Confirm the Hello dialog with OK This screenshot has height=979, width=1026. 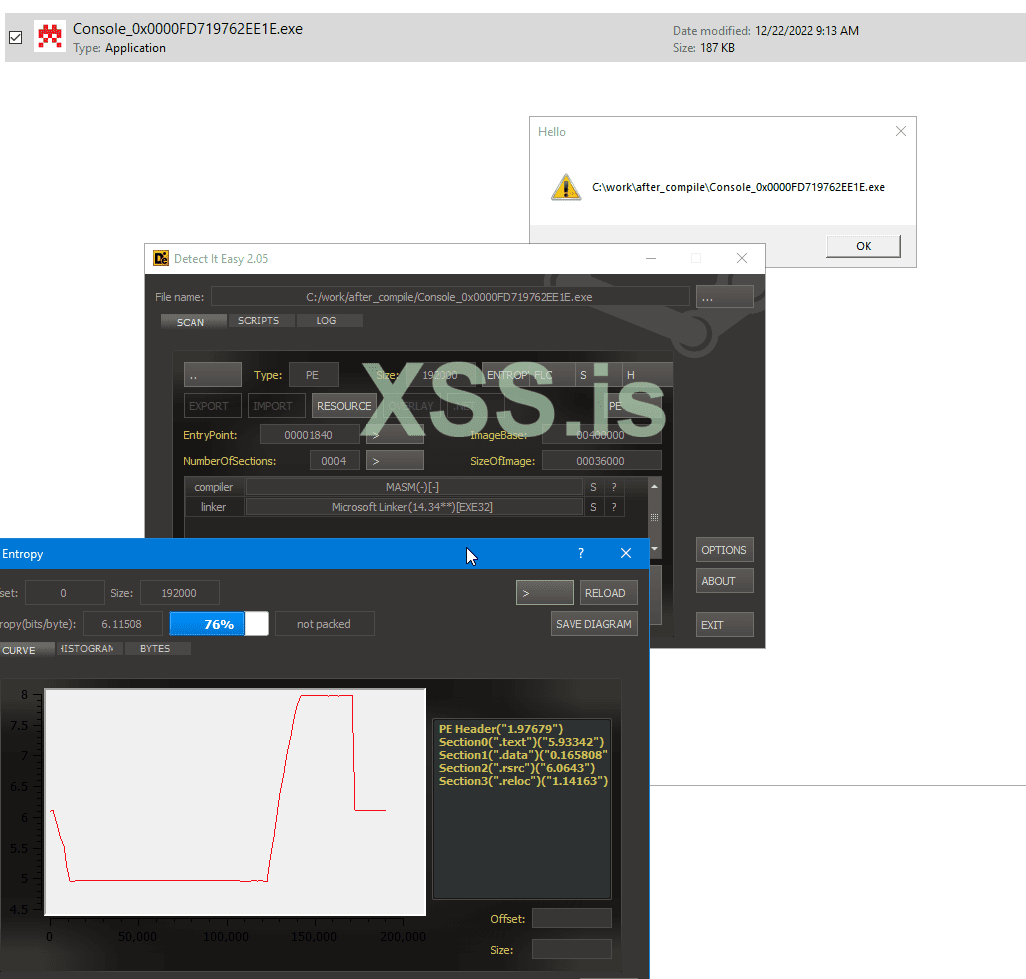click(x=863, y=246)
